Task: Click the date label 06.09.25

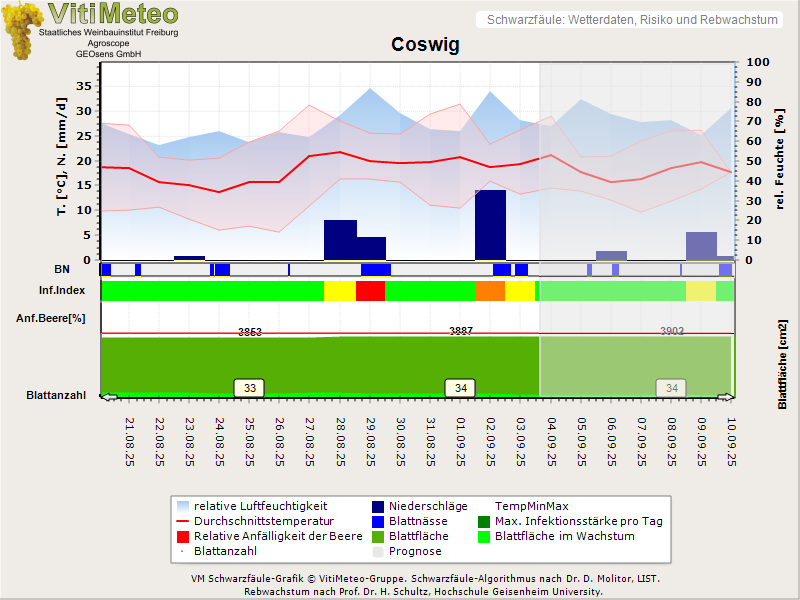Action: point(612,442)
